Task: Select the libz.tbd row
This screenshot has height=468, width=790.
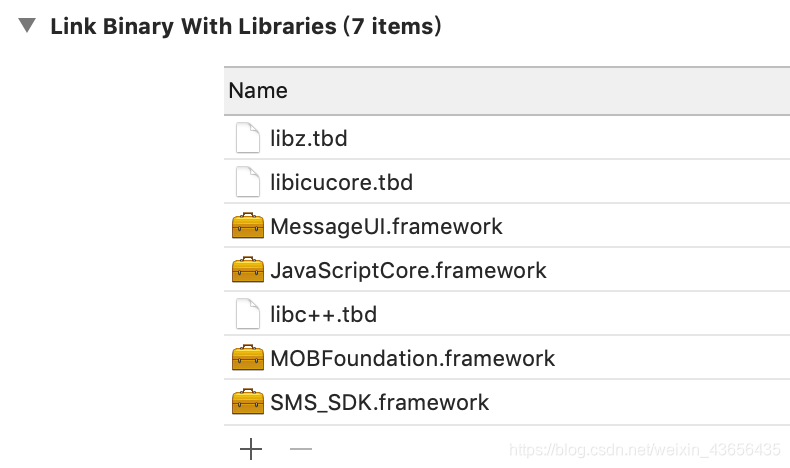Action: tap(507, 138)
